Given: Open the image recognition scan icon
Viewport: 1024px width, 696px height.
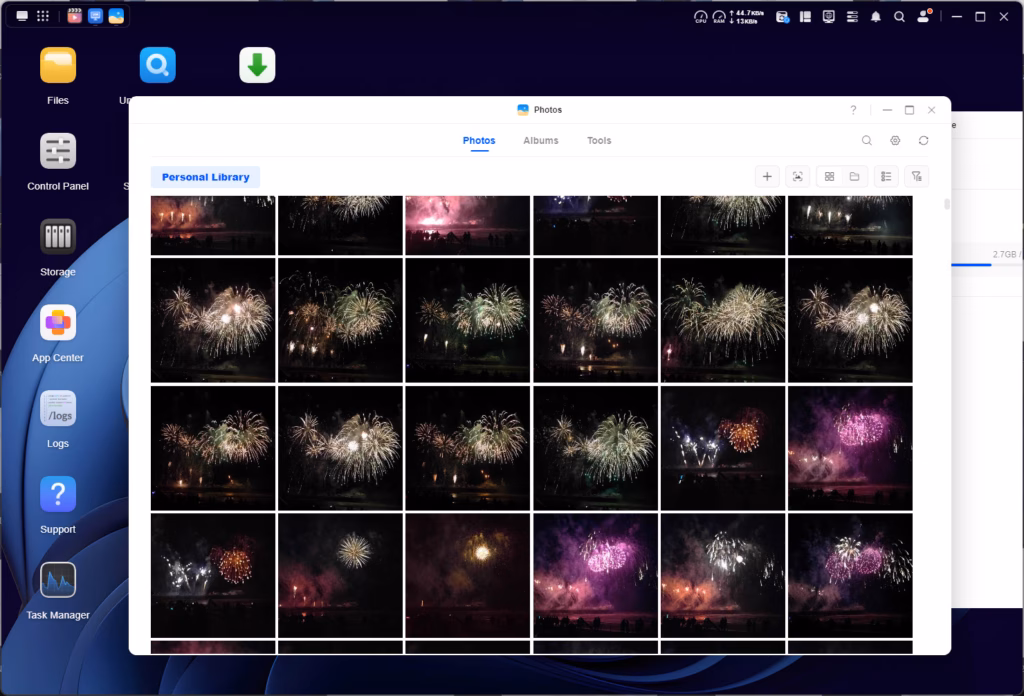Looking at the screenshot, I should tap(797, 177).
